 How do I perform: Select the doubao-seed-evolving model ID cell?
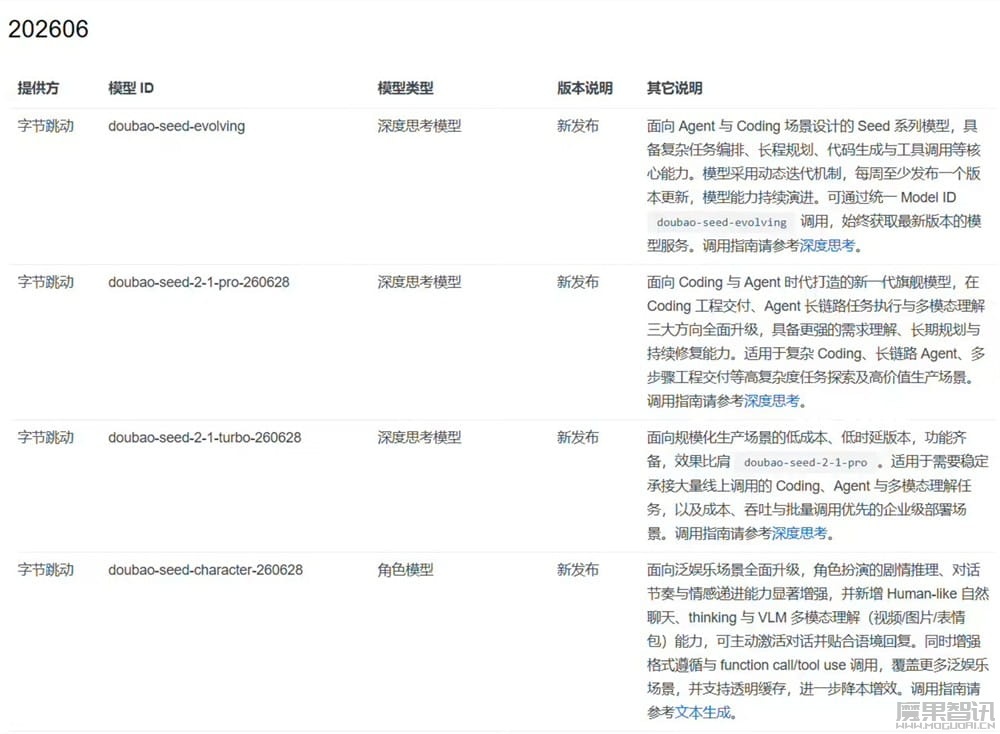(177, 126)
